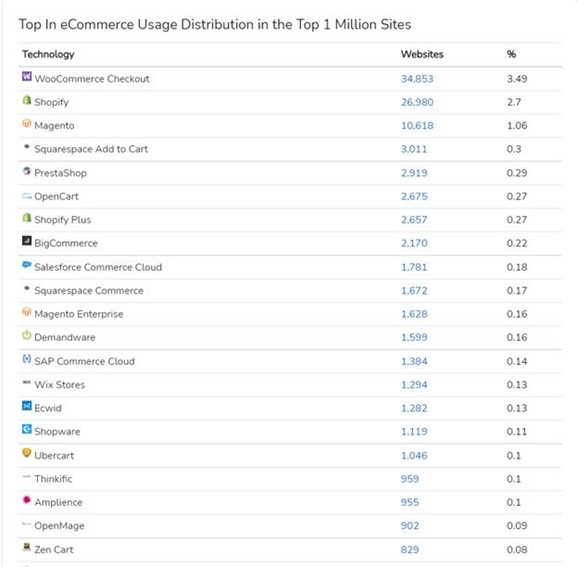Viewport: 578px width, 567px height.
Task: Click the Thinkific icon
Action: tap(27, 477)
